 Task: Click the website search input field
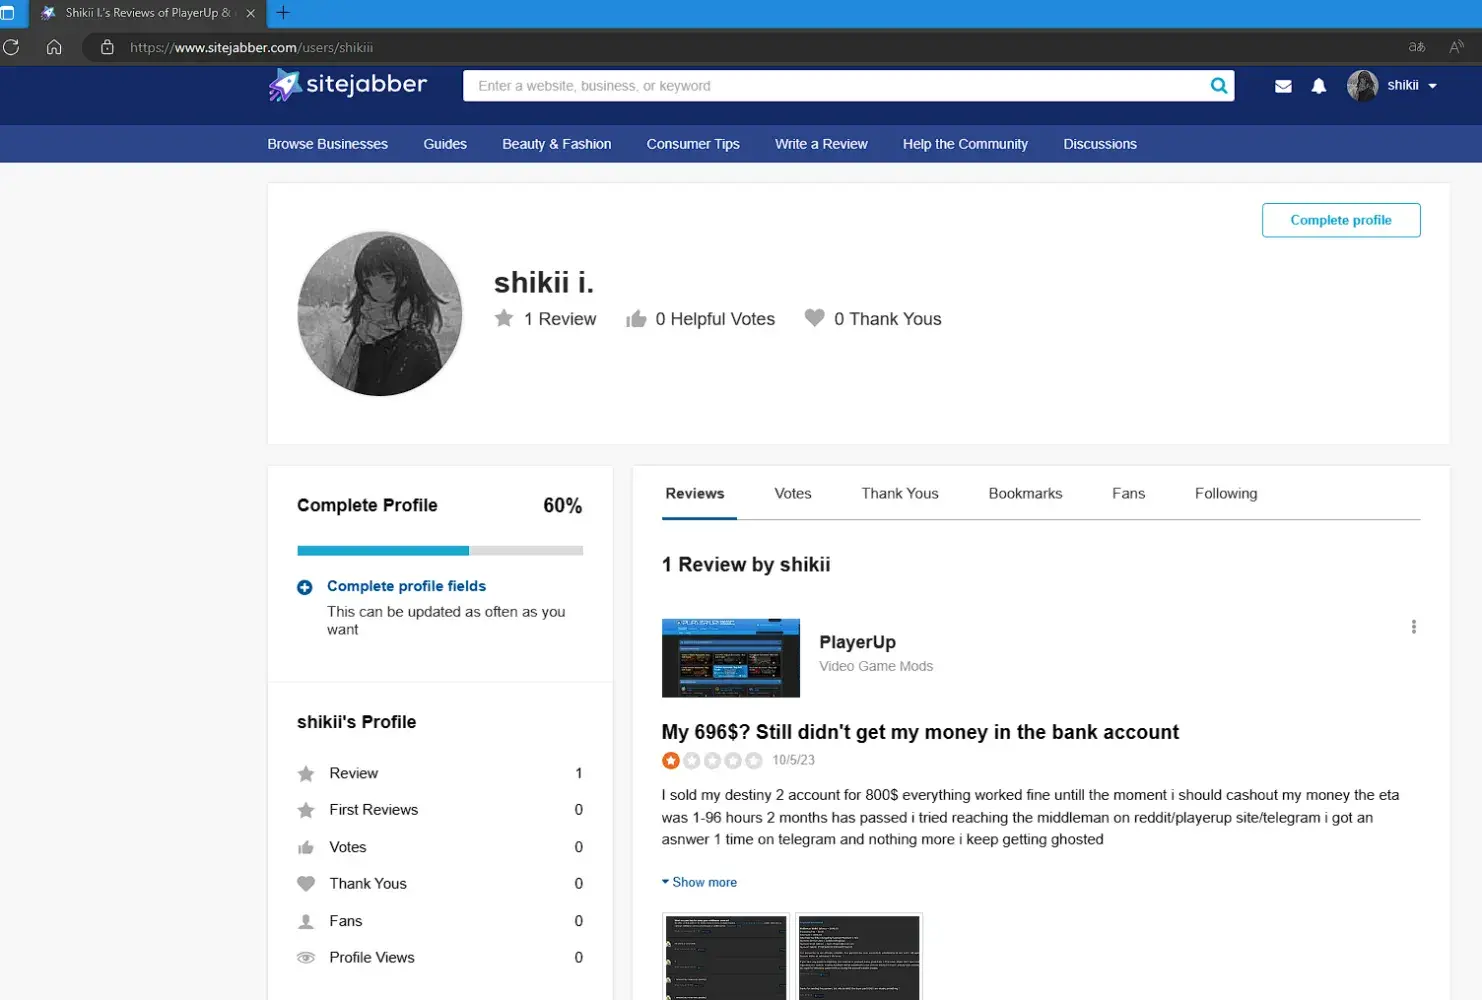[x=835, y=86]
